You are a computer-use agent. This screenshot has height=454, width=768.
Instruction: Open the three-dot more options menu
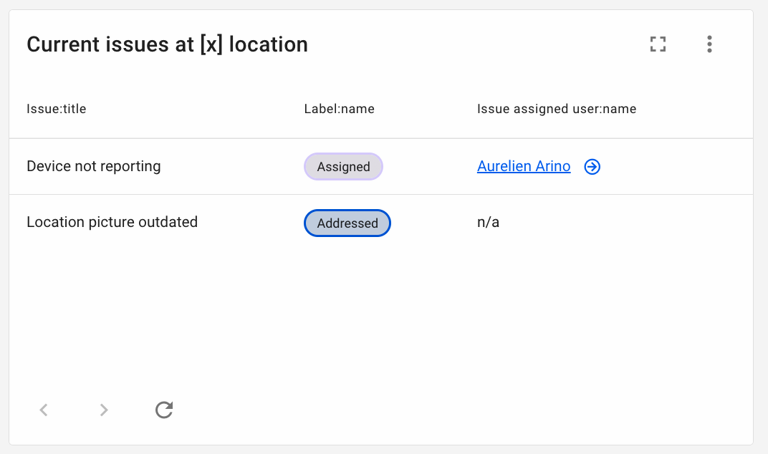coord(709,44)
